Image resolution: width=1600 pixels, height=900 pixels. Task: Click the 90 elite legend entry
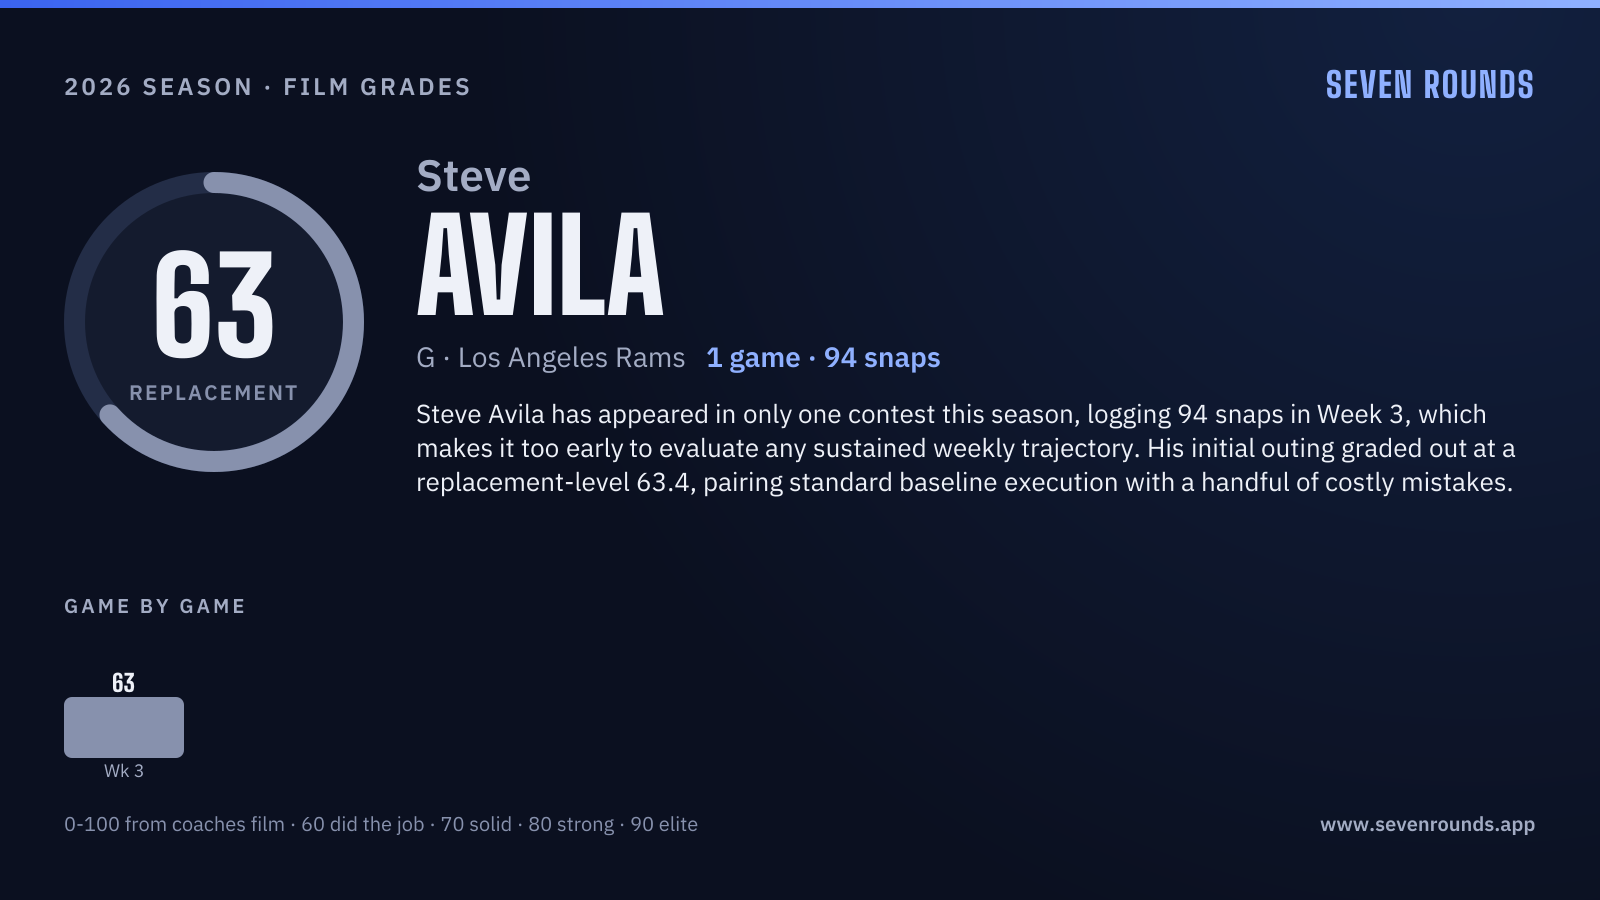[x=664, y=825]
